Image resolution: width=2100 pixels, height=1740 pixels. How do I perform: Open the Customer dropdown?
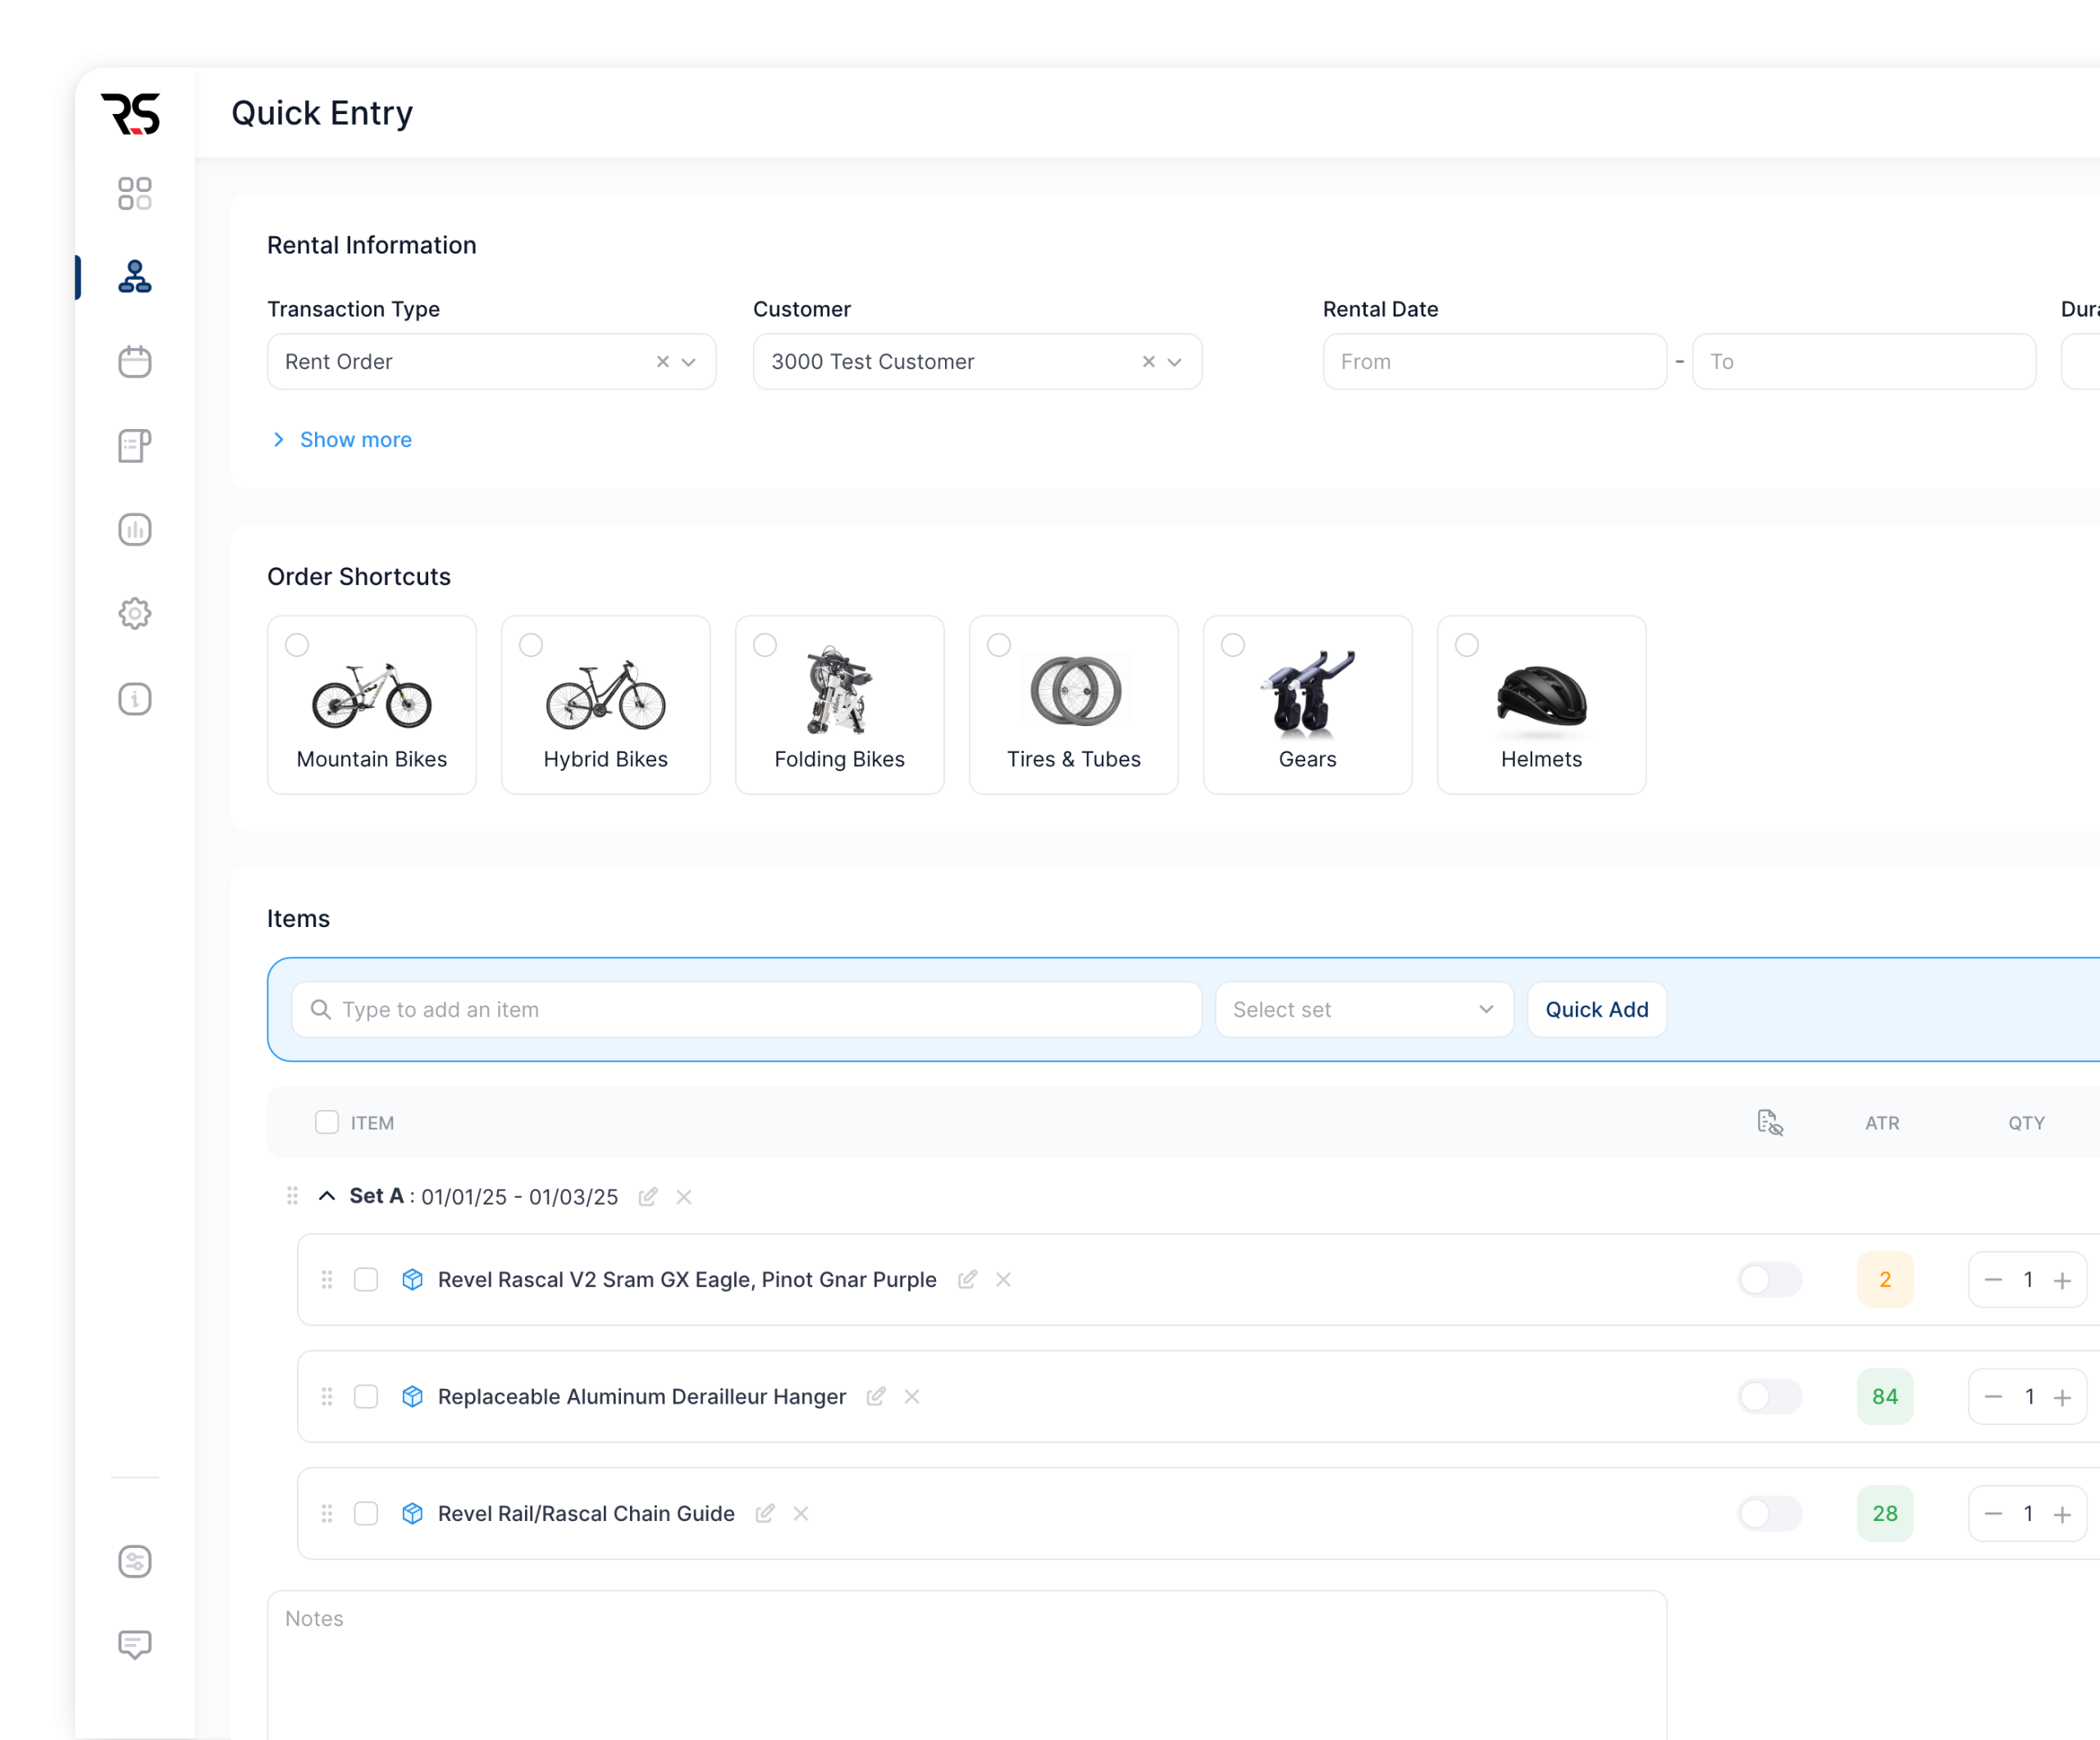tap(977, 361)
